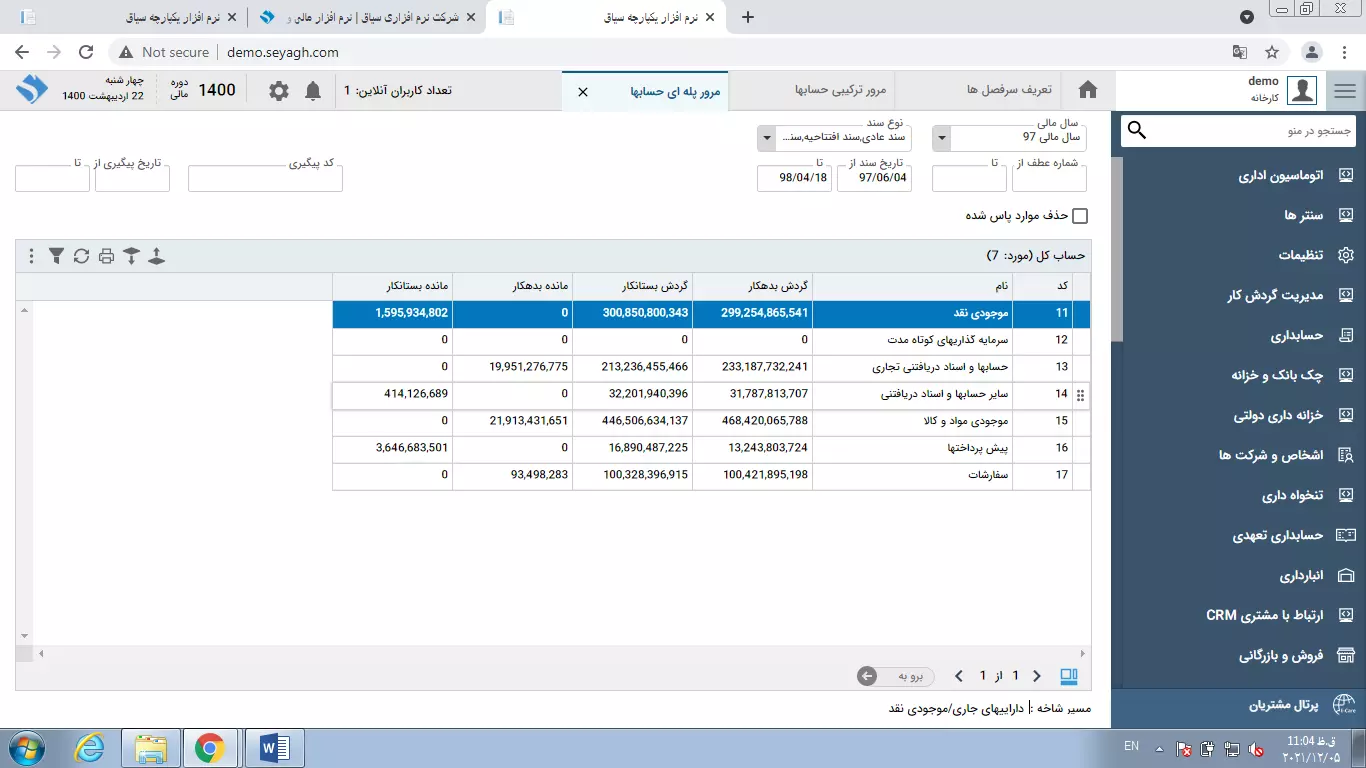The width and height of the screenshot is (1366, 768).
Task: Click the filter funnel icon in grid toolbar
Action: click(56, 256)
